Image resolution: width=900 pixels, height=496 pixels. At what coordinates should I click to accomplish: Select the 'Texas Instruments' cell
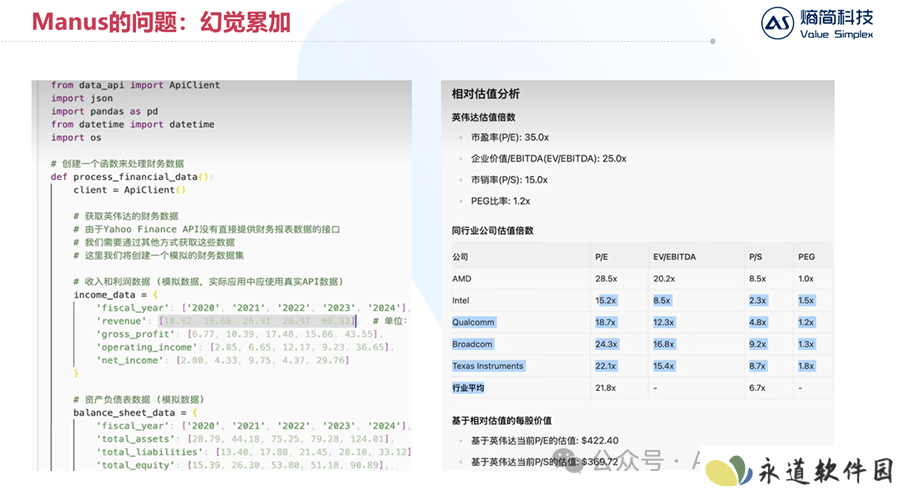[488, 366]
